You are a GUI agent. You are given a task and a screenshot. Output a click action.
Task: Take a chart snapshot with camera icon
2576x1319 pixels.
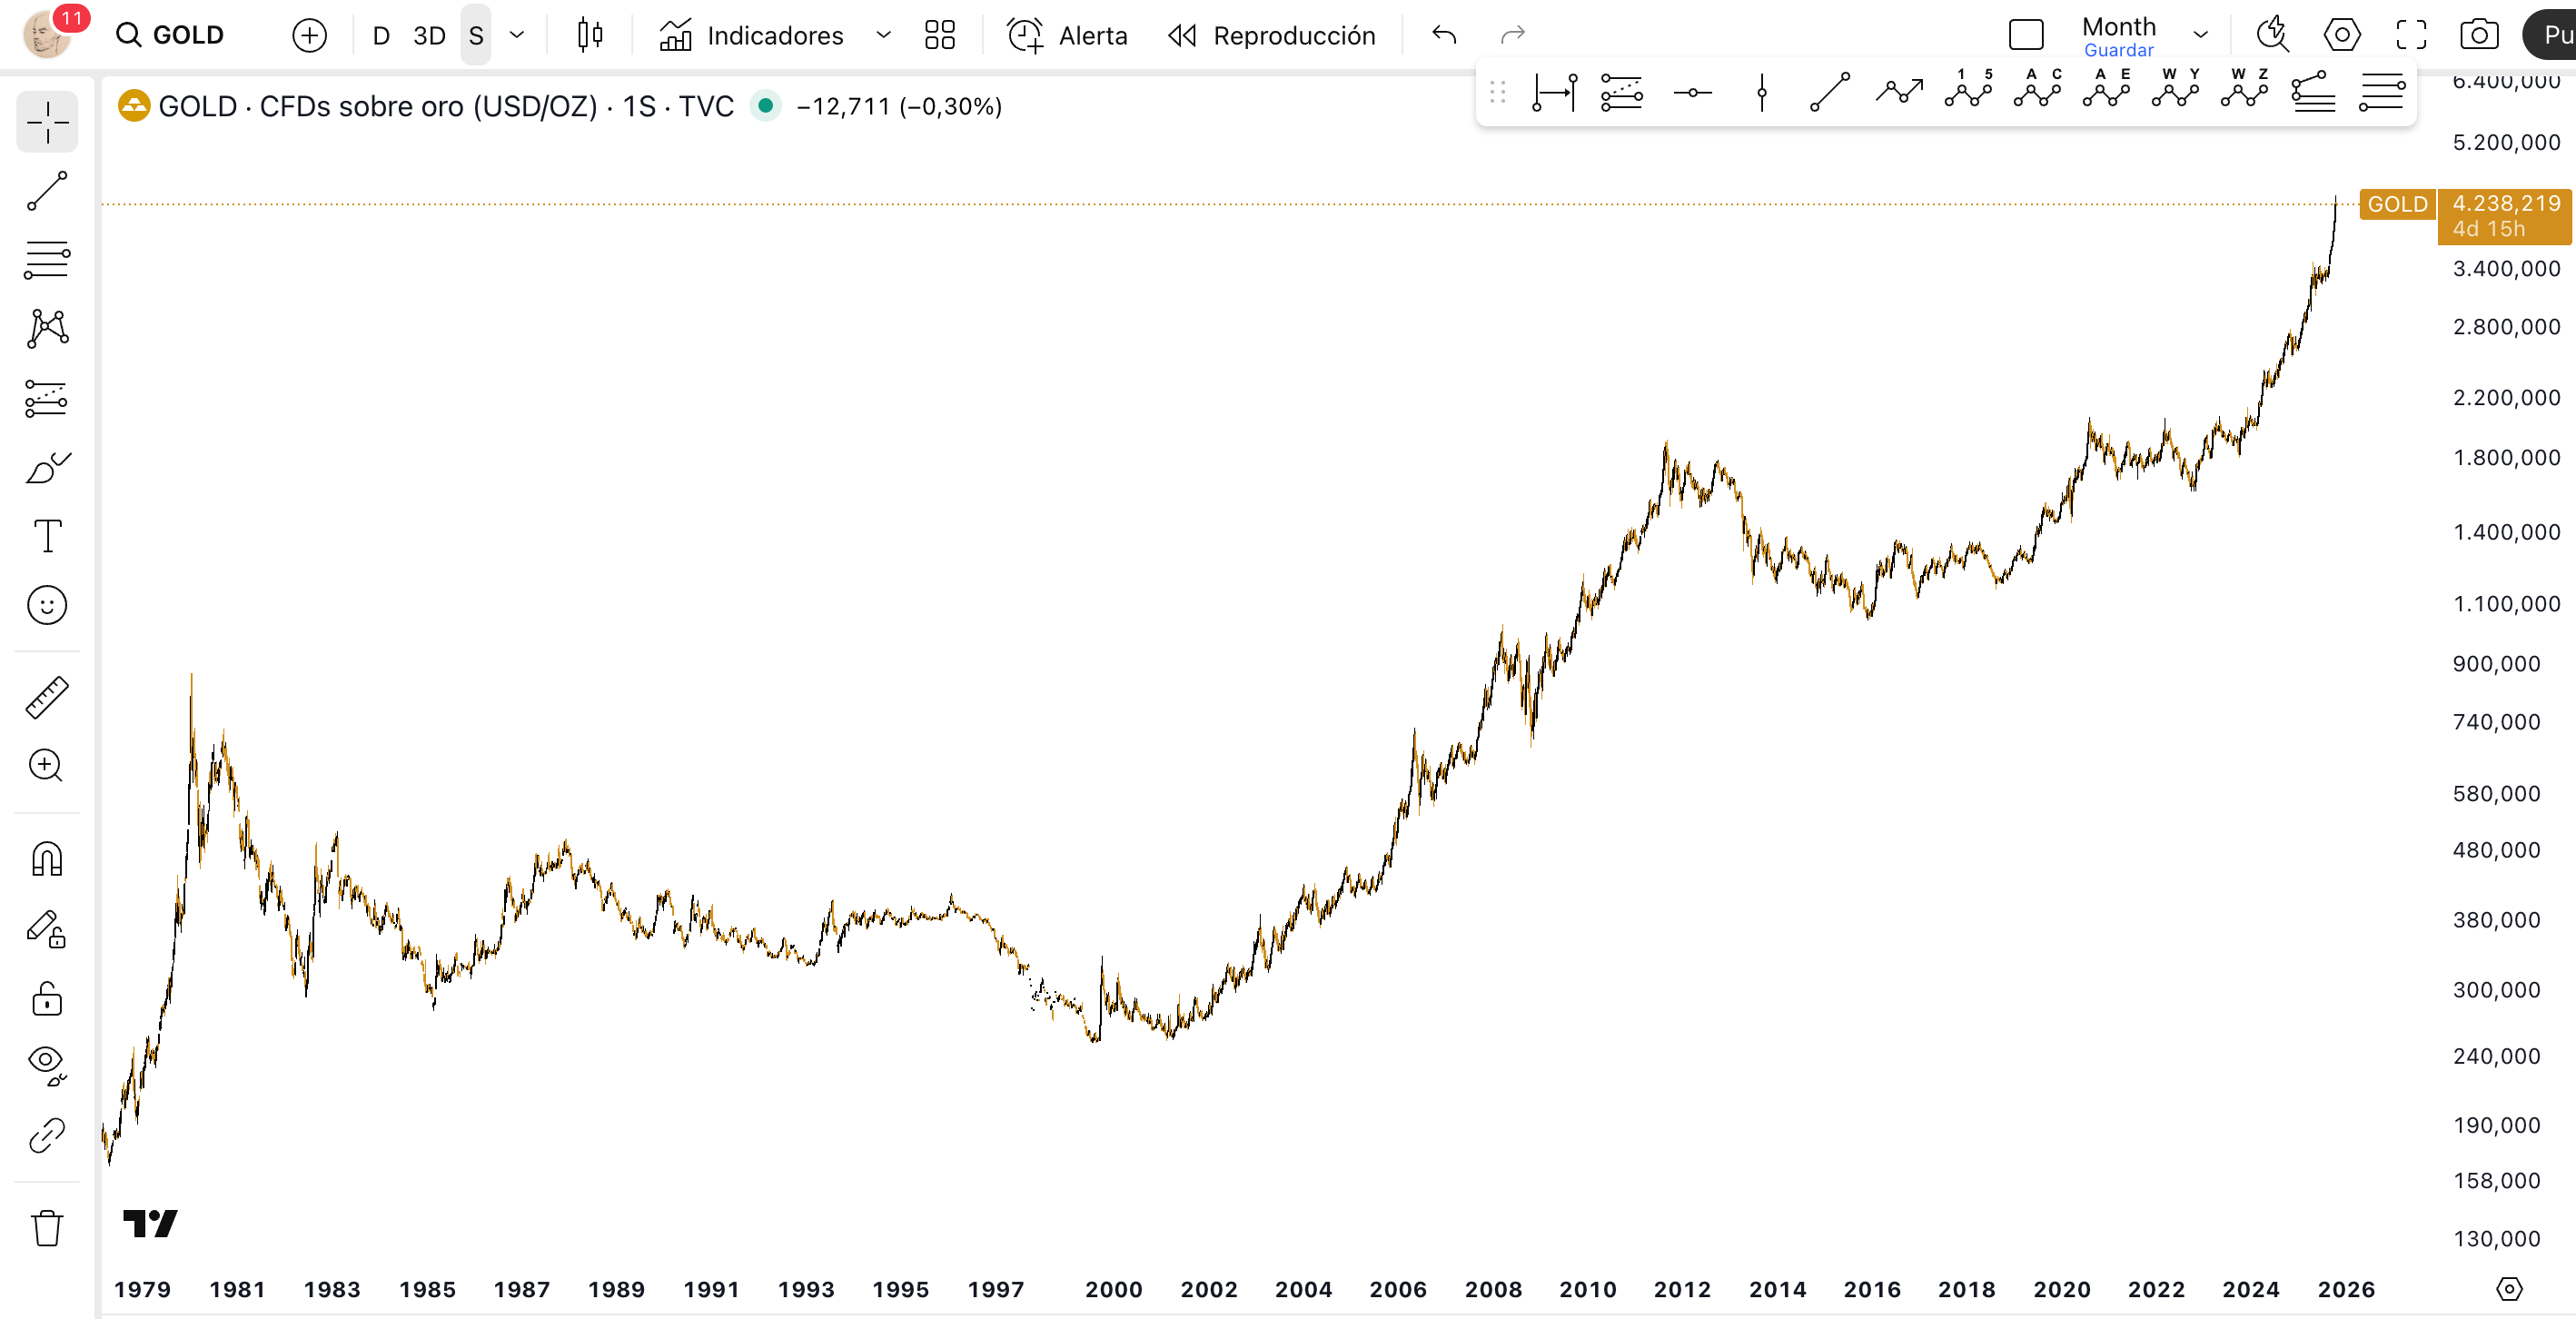[x=2479, y=35]
